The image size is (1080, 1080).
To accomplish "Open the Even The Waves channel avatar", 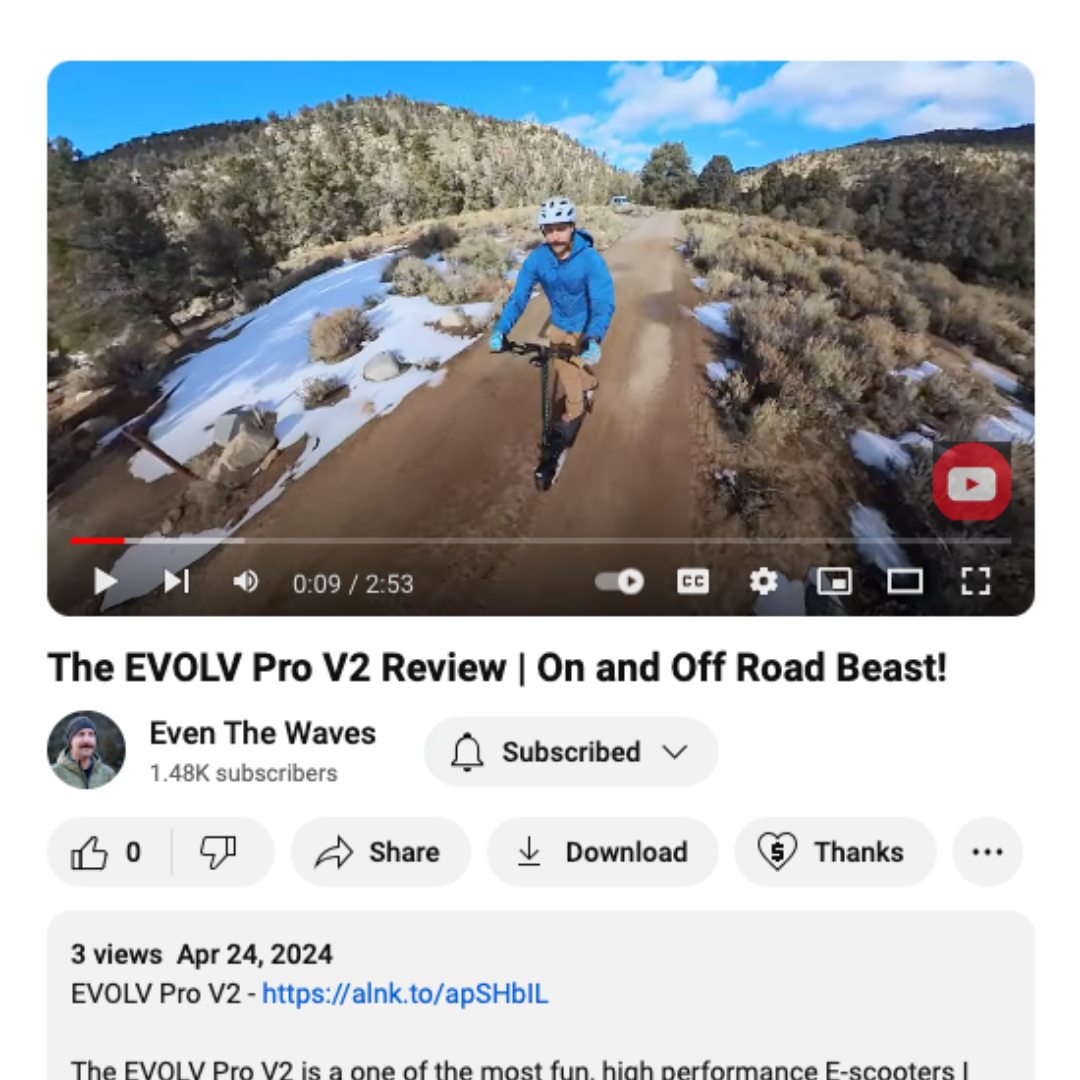I will pyautogui.click(x=86, y=750).
